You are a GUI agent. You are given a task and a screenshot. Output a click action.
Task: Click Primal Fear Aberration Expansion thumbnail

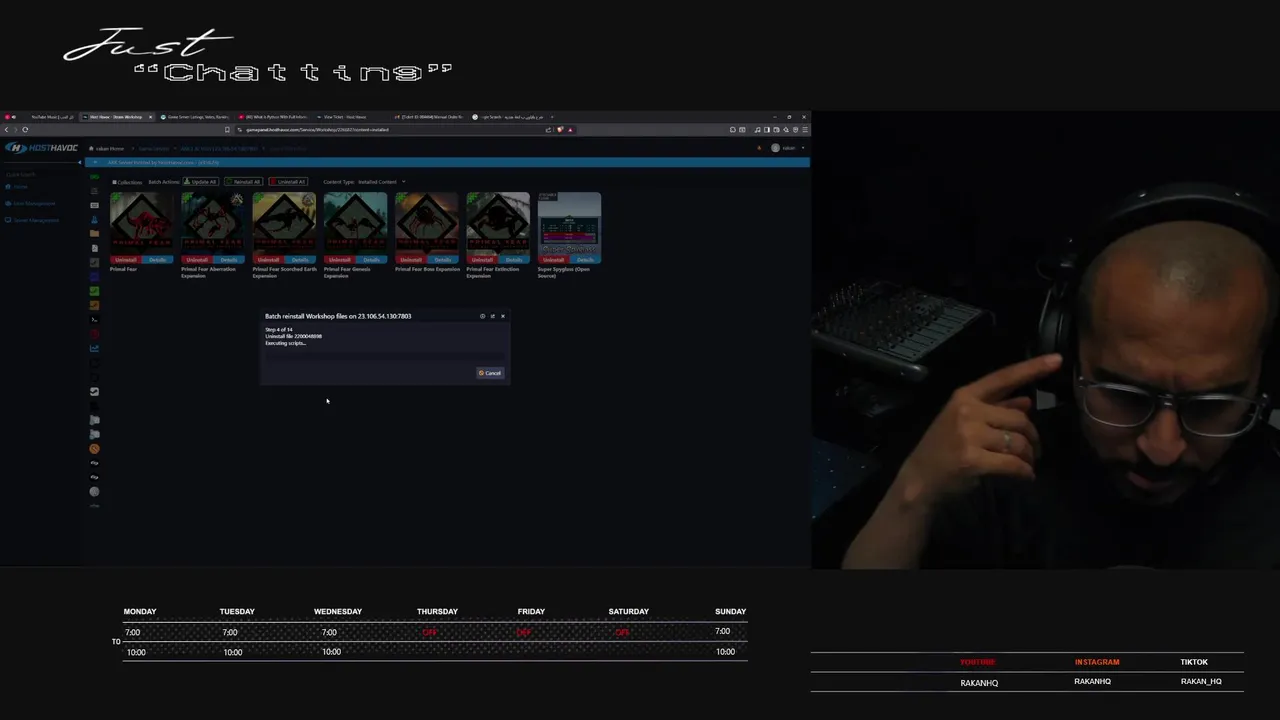pos(213,224)
